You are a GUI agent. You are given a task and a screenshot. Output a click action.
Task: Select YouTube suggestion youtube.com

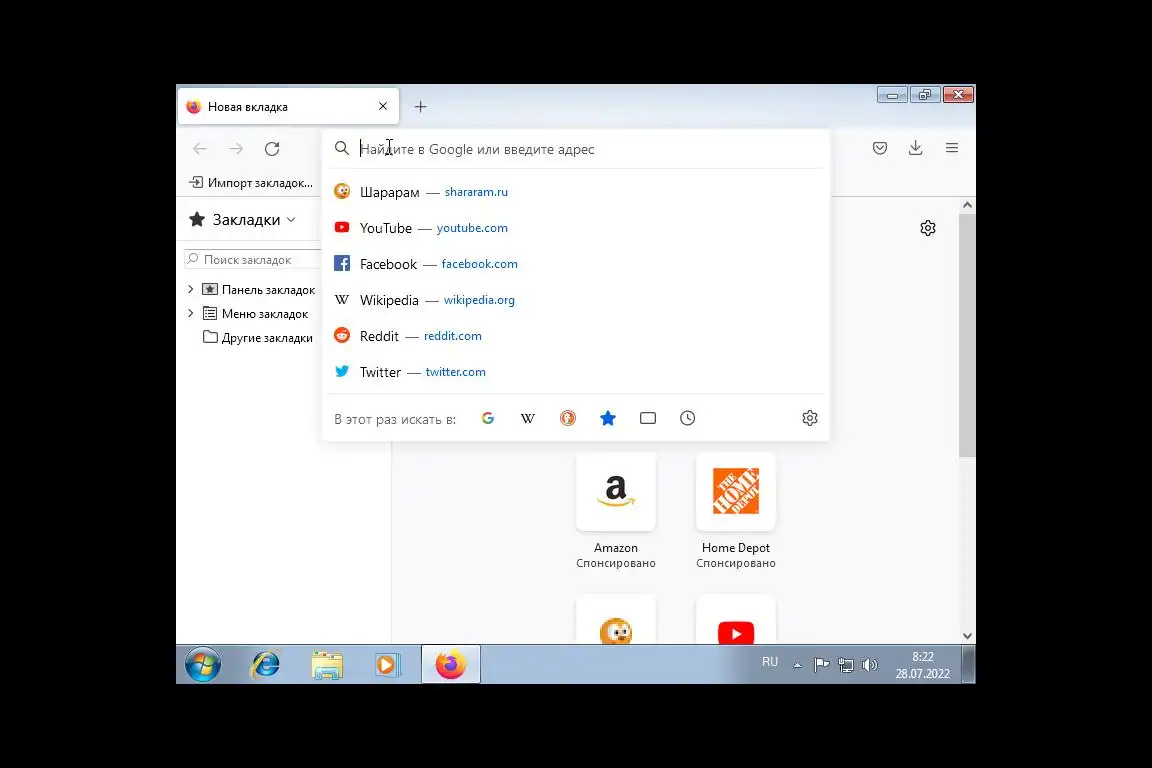pos(576,228)
